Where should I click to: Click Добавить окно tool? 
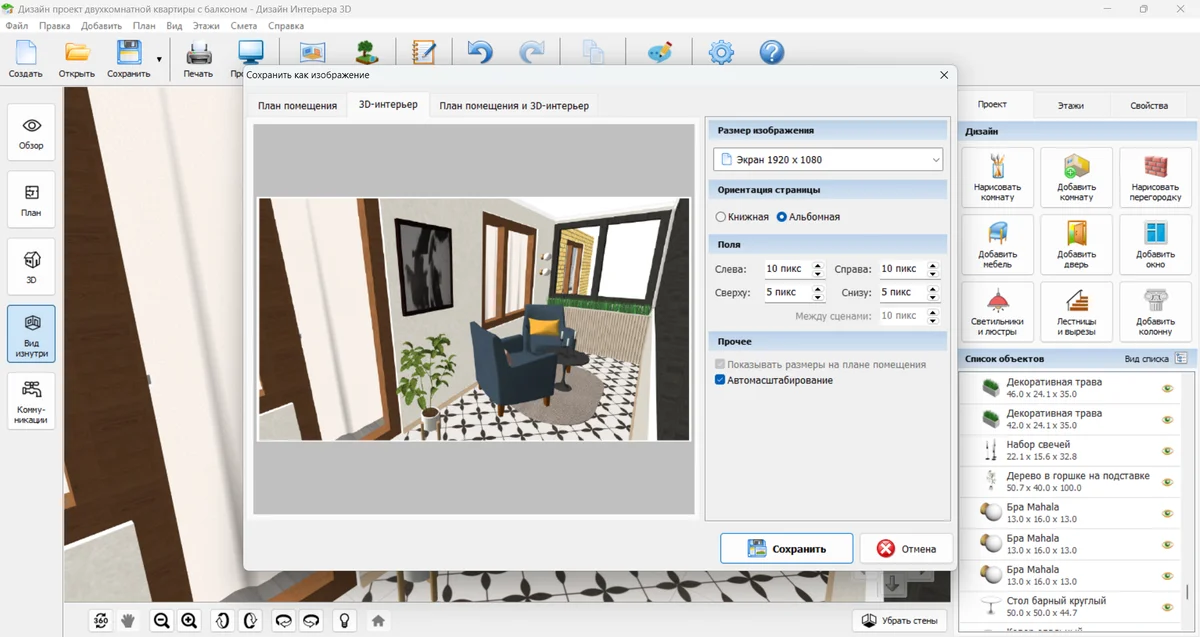1155,244
